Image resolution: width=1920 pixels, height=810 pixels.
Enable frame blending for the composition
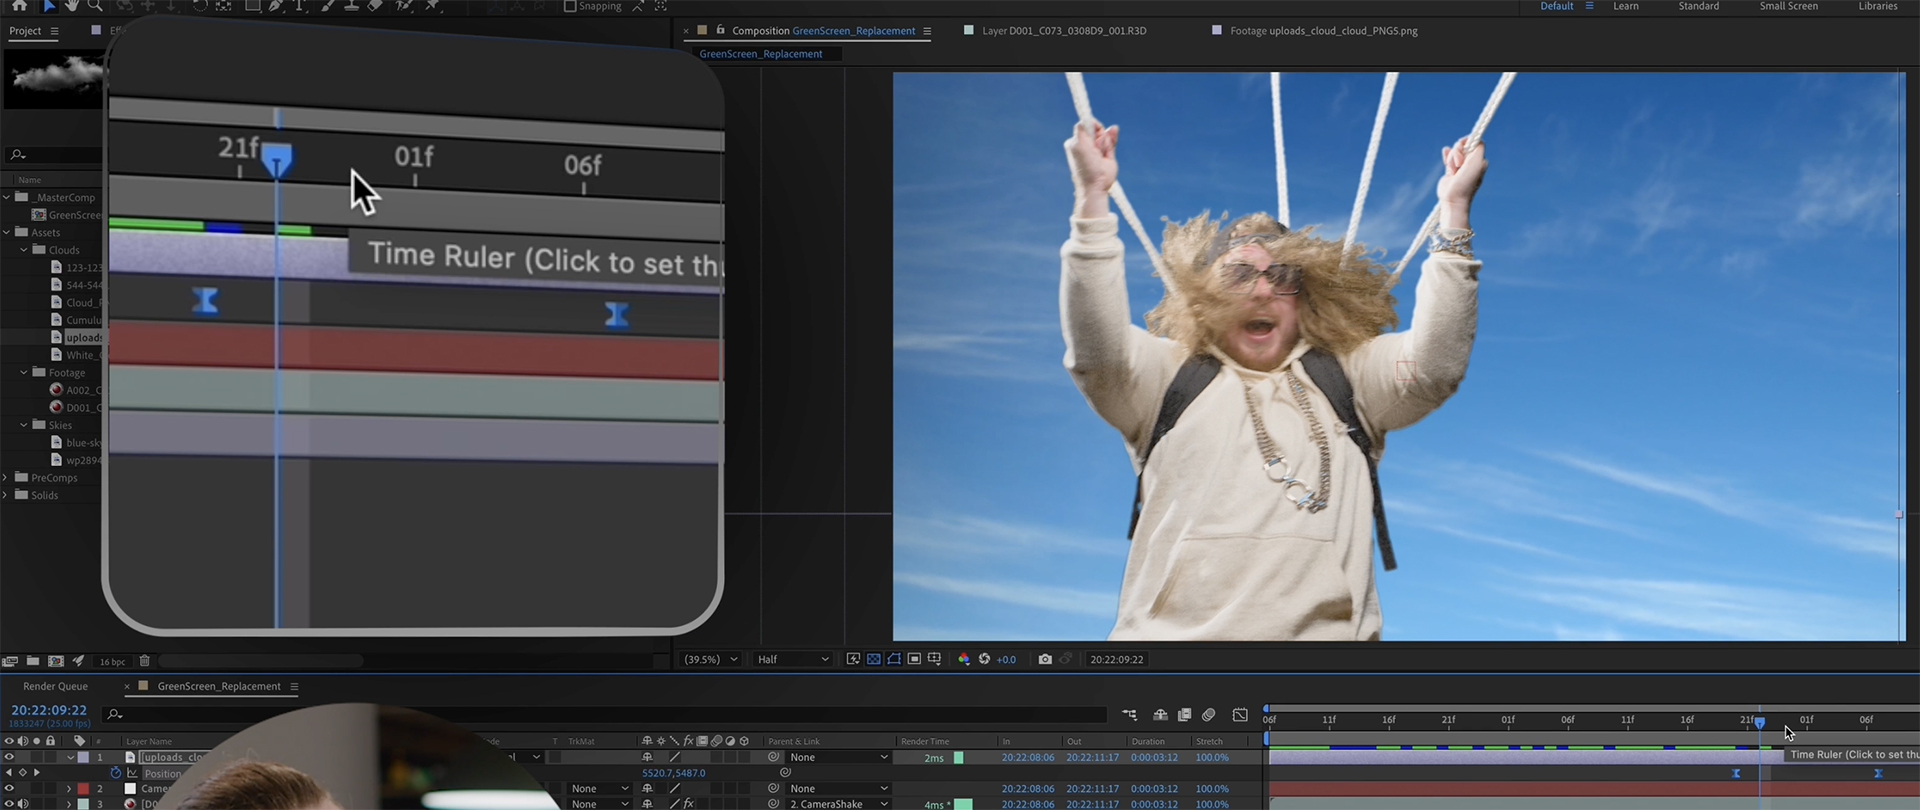1184,714
